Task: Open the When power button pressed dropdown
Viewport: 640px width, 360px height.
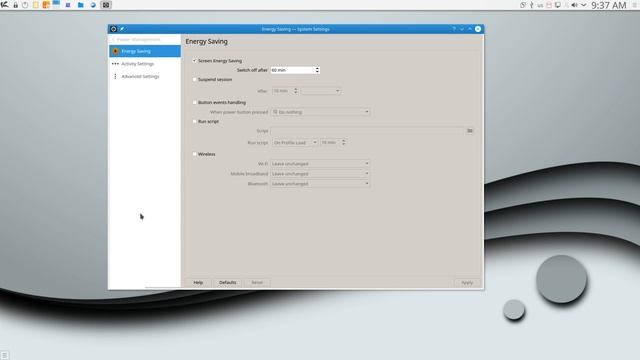Action: coord(320,112)
